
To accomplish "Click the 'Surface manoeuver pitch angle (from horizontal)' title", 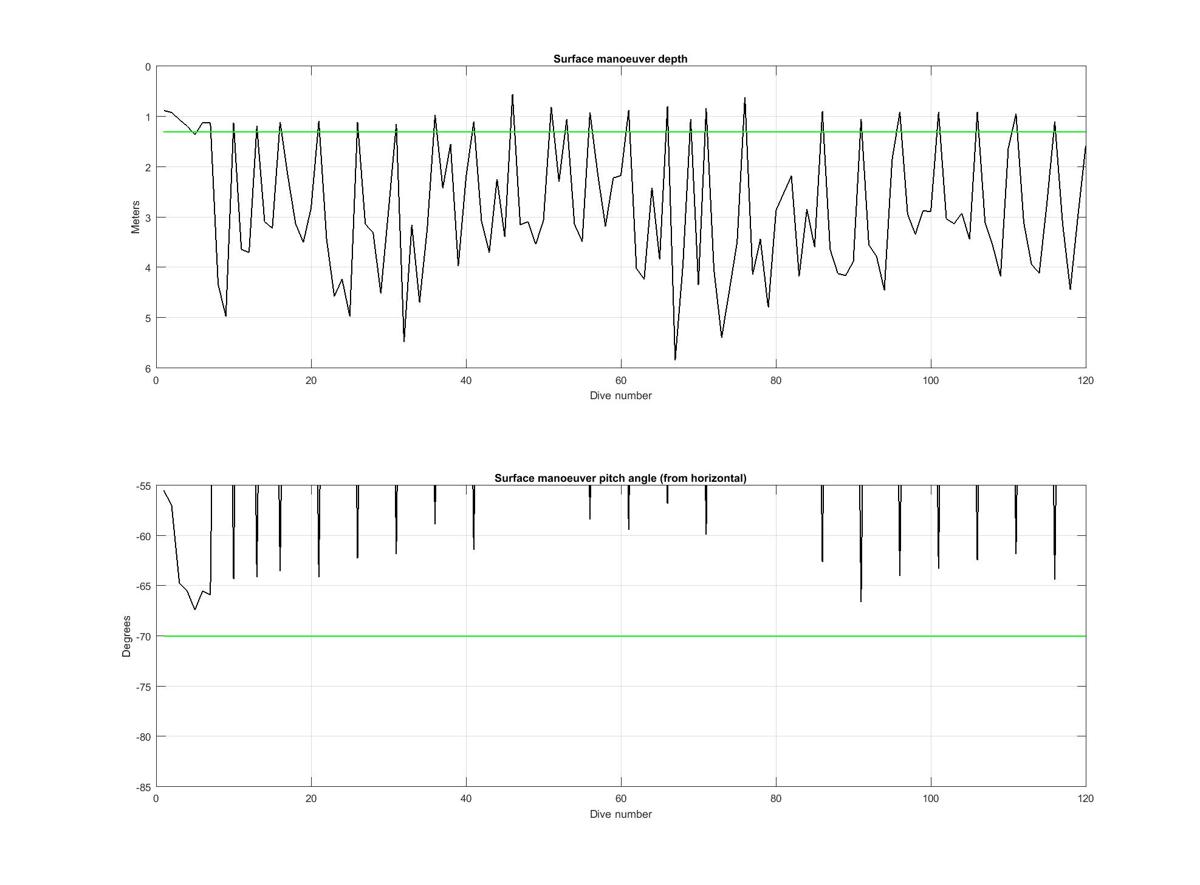I will [620, 478].
